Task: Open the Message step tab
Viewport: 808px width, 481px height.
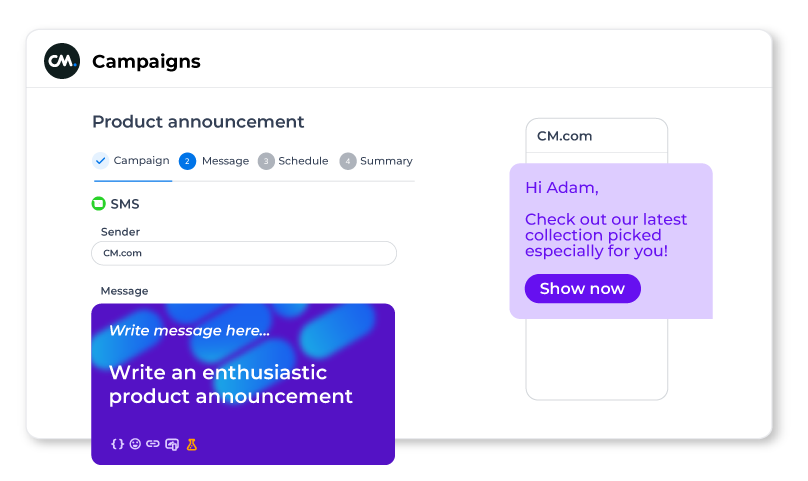Action: click(214, 161)
